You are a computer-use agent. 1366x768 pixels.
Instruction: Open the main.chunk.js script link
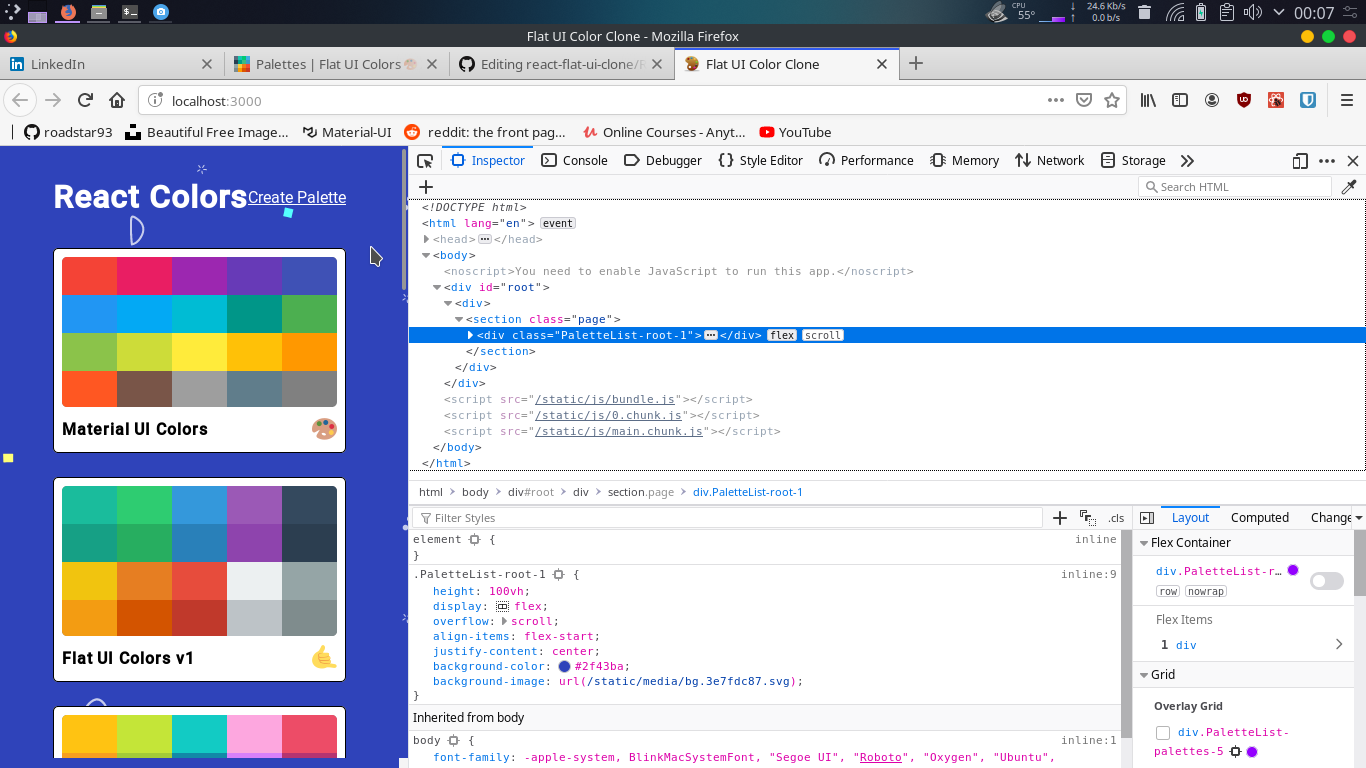[619, 431]
